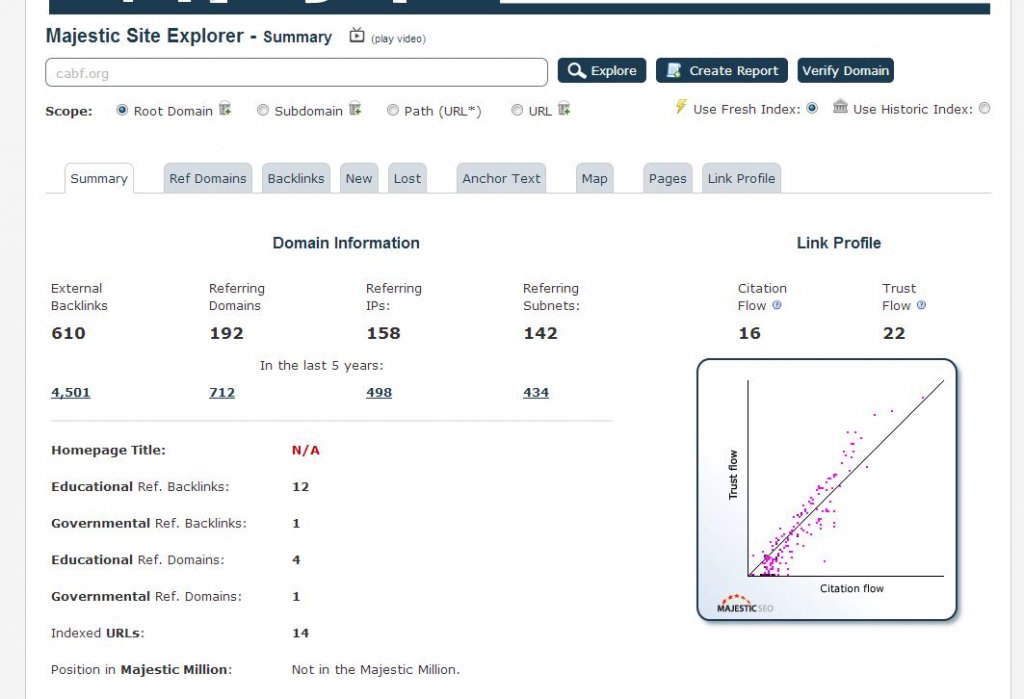Click the Historic Index building icon

click(840, 106)
